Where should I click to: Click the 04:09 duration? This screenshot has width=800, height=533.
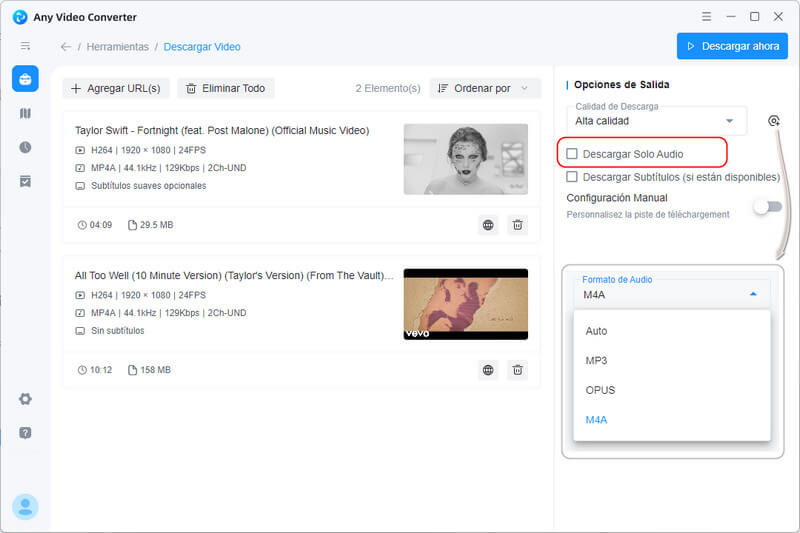[x=101, y=225]
